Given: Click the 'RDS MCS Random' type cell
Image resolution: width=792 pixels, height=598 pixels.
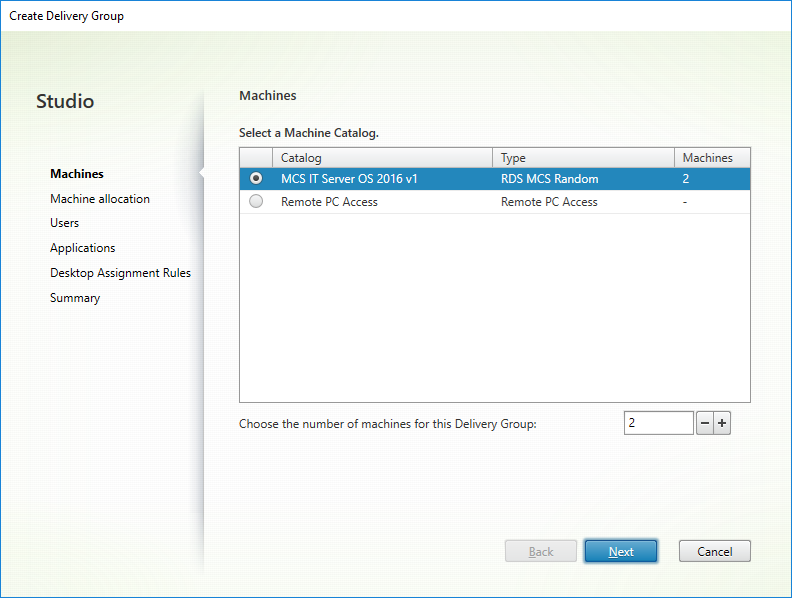Looking at the screenshot, I should click(x=550, y=179).
